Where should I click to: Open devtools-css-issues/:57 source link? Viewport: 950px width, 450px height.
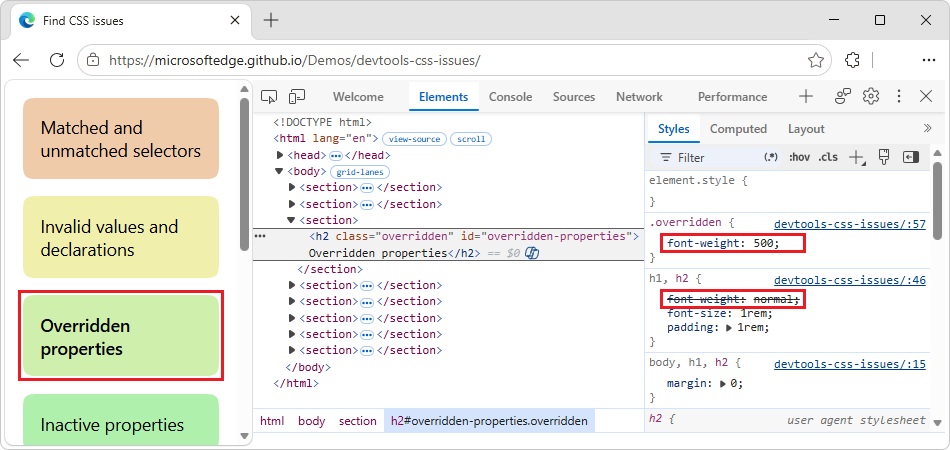point(850,224)
